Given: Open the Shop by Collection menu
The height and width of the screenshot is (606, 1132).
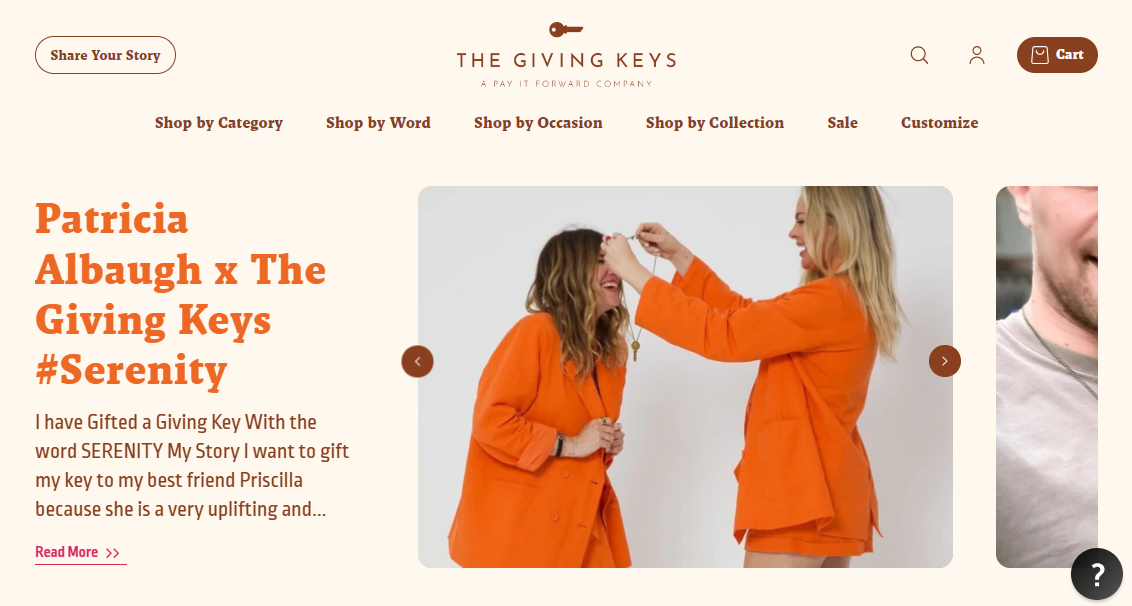Looking at the screenshot, I should pyautogui.click(x=715, y=123).
